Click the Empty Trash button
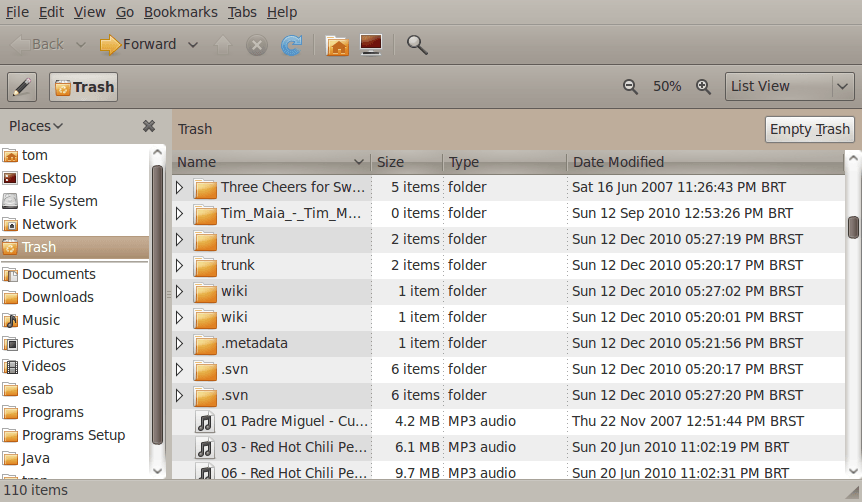Screen dimensions: 862x502 810,129
